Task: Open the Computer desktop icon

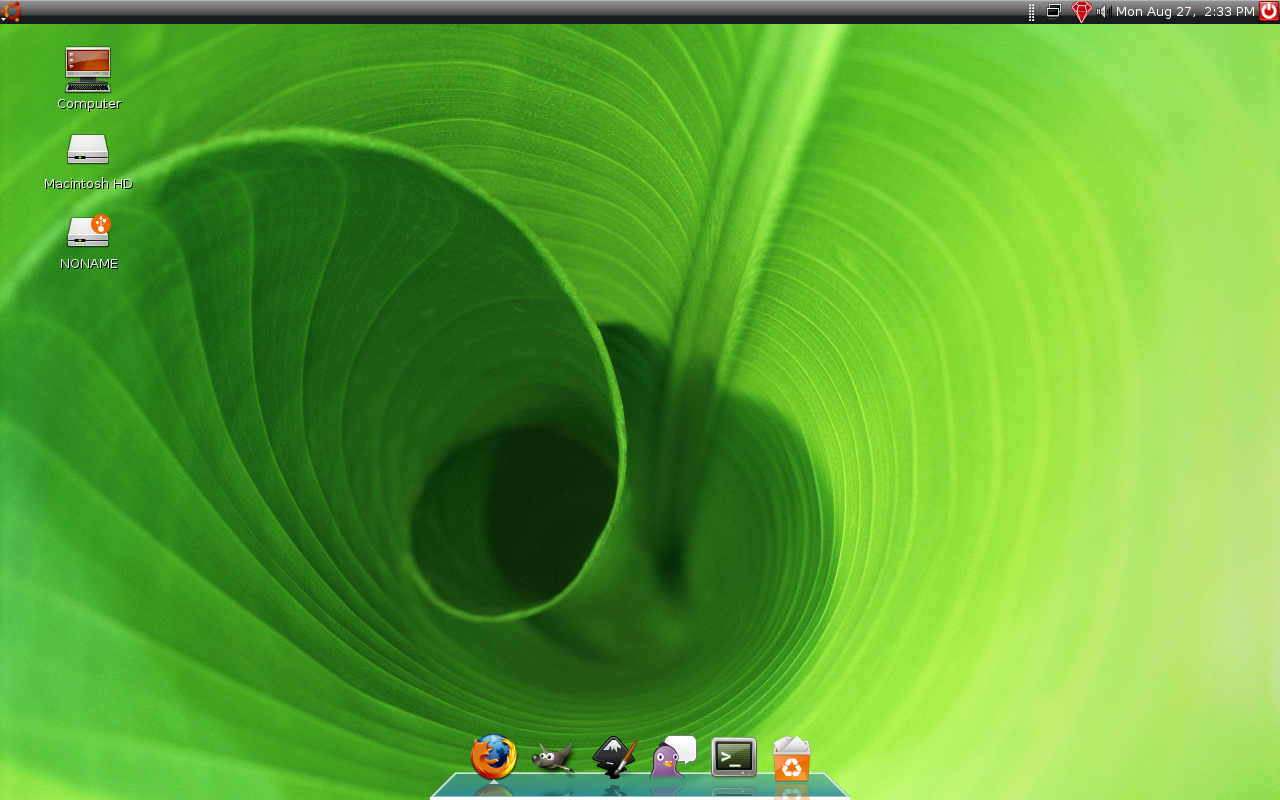Action: (x=88, y=69)
